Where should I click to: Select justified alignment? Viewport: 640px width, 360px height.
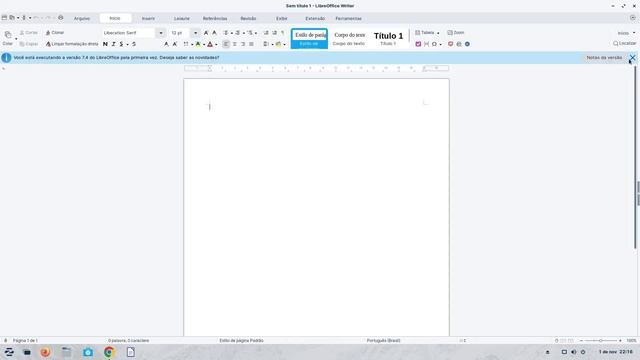click(251, 44)
